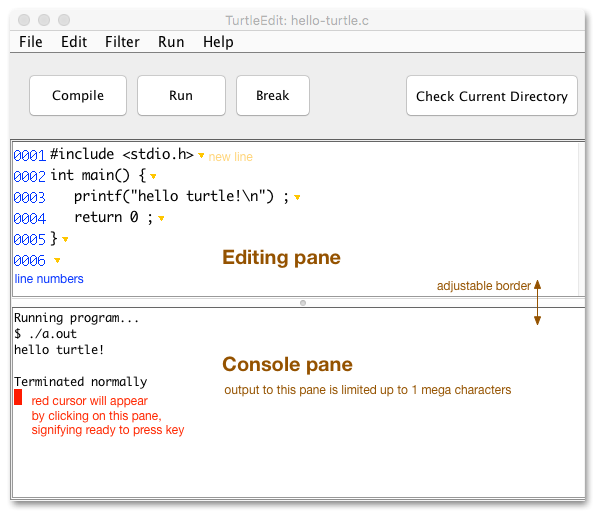The height and width of the screenshot is (511, 594).
Task: Click the red close window button
Action: pos(24,20)
